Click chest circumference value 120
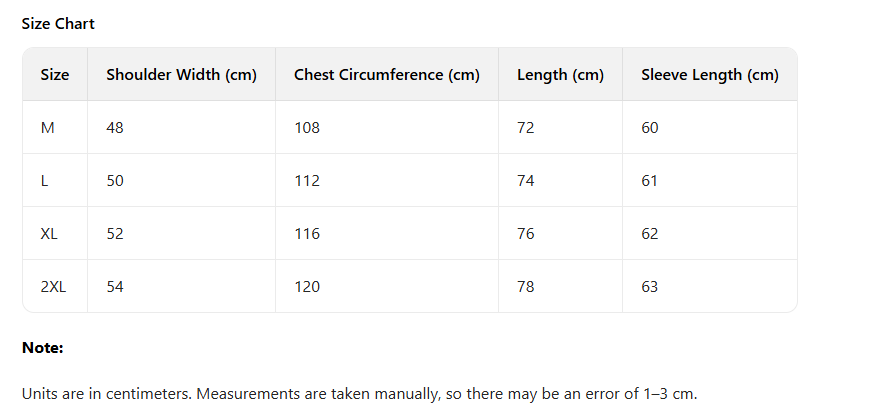Screen dimensions: 889x419 307,287
